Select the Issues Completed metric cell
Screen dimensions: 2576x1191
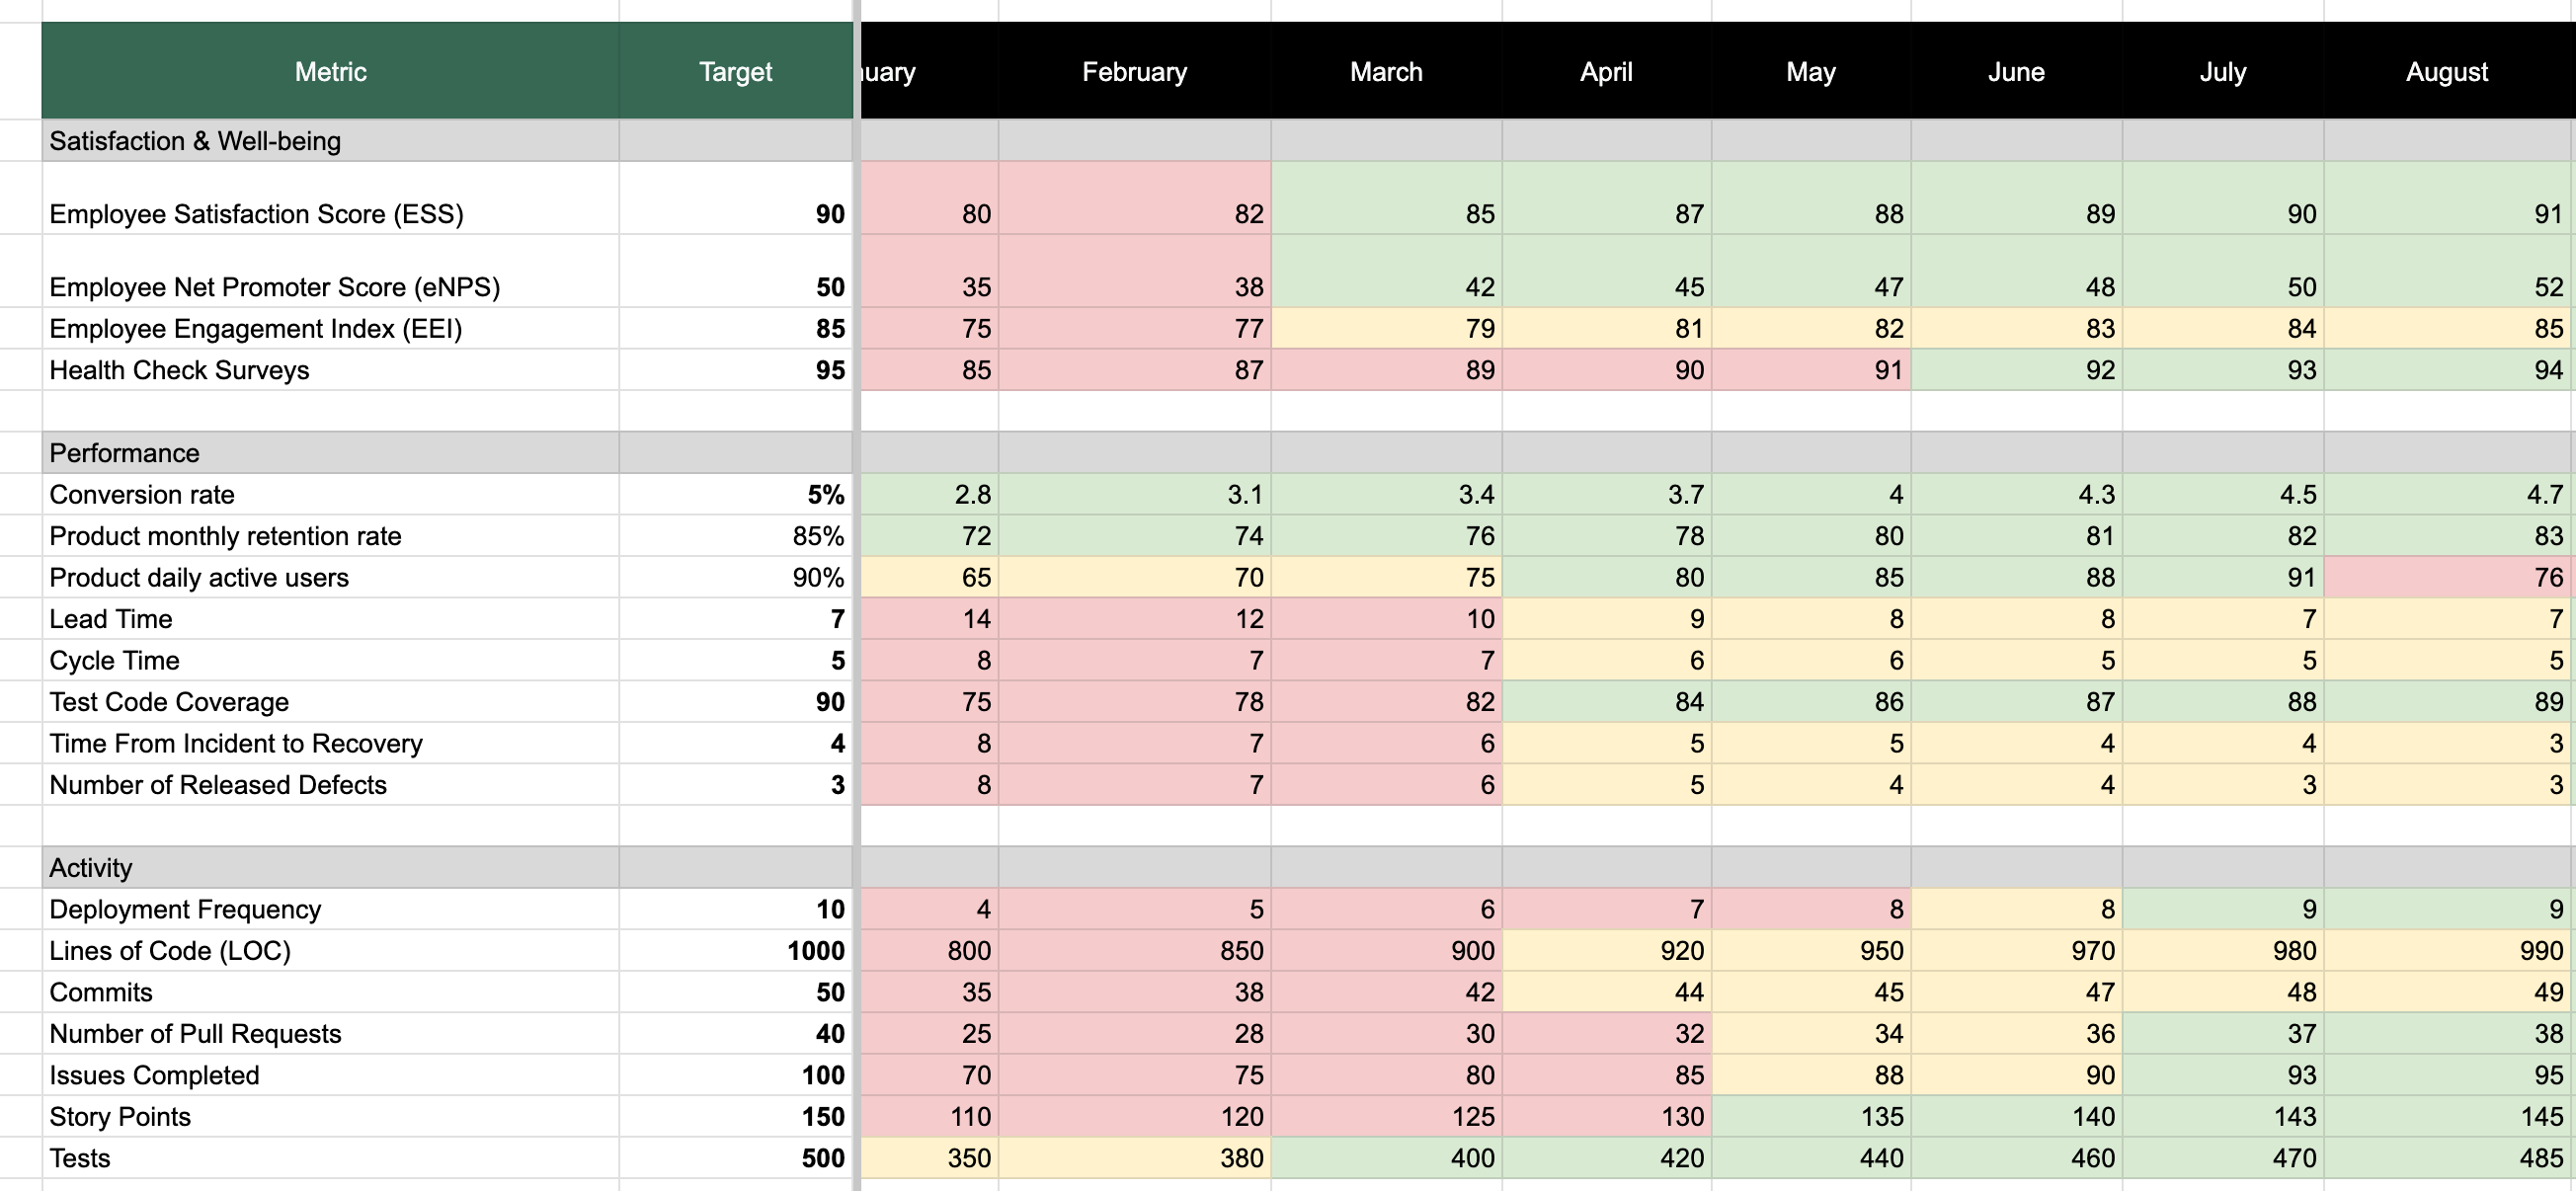tap(330, 1075)
